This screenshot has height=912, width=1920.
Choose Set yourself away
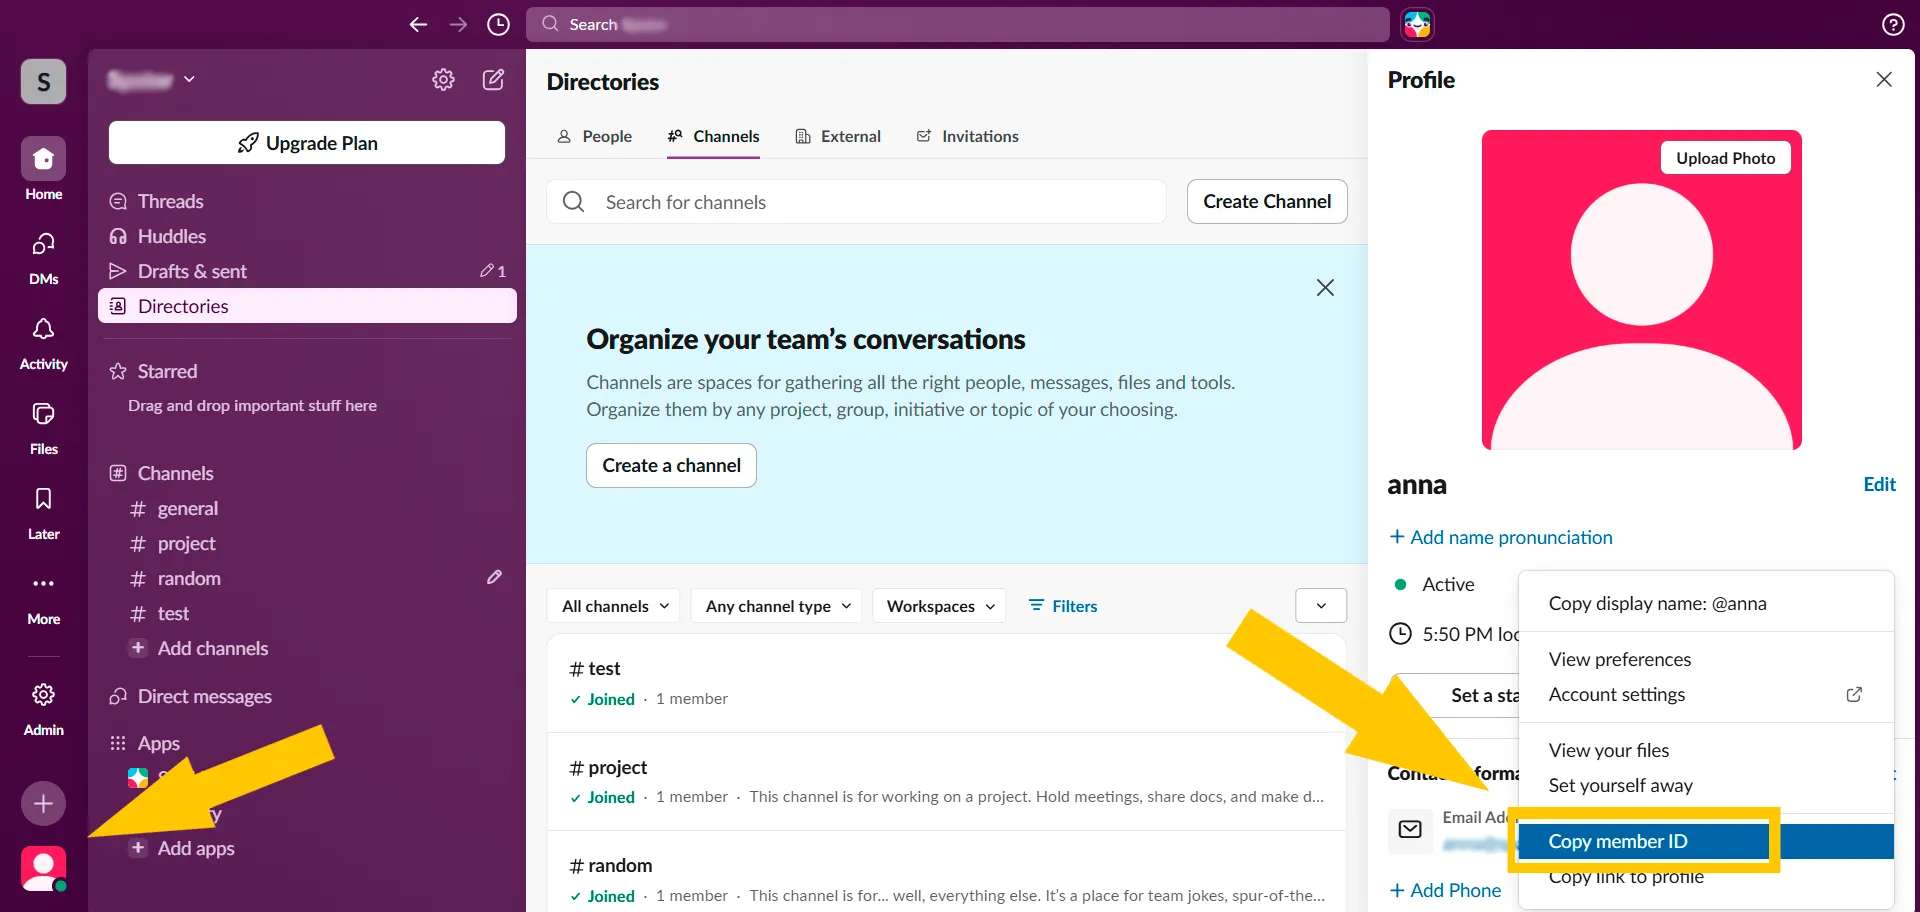tap(1706, 785)
